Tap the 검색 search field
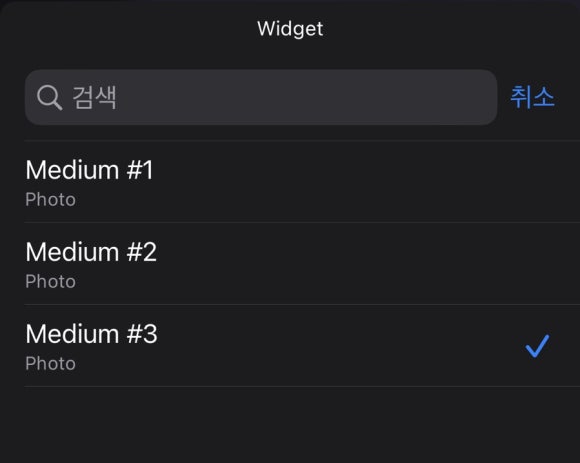This screenshot has width=580, height=463. (261, 97)
